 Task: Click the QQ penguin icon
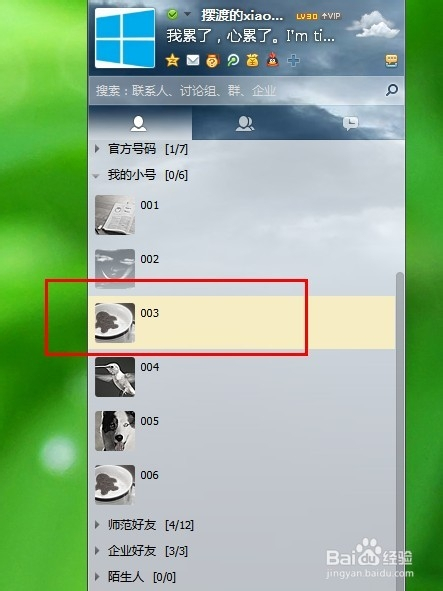tap(272, 60)
